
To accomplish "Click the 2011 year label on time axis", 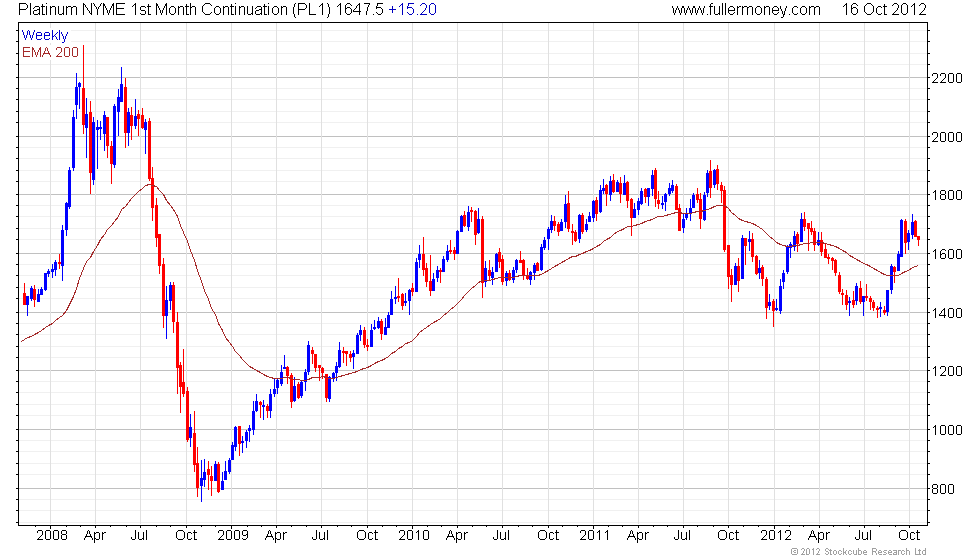I will coord(594,536).
